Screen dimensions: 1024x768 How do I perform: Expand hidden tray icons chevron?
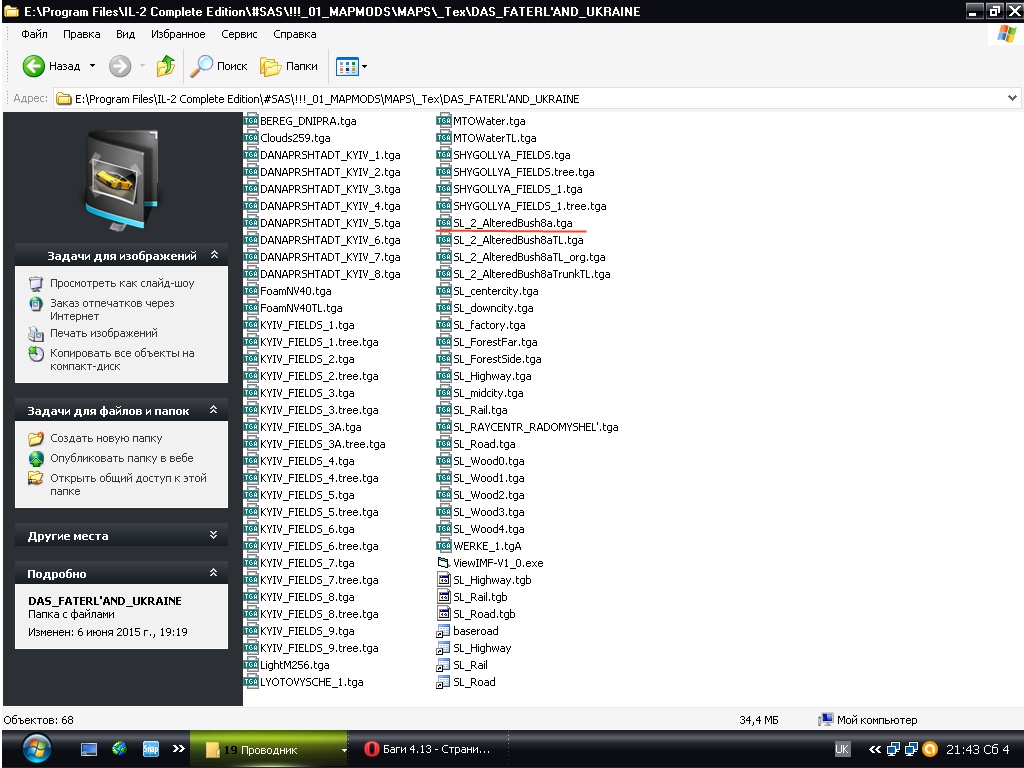tap(874, 749)
